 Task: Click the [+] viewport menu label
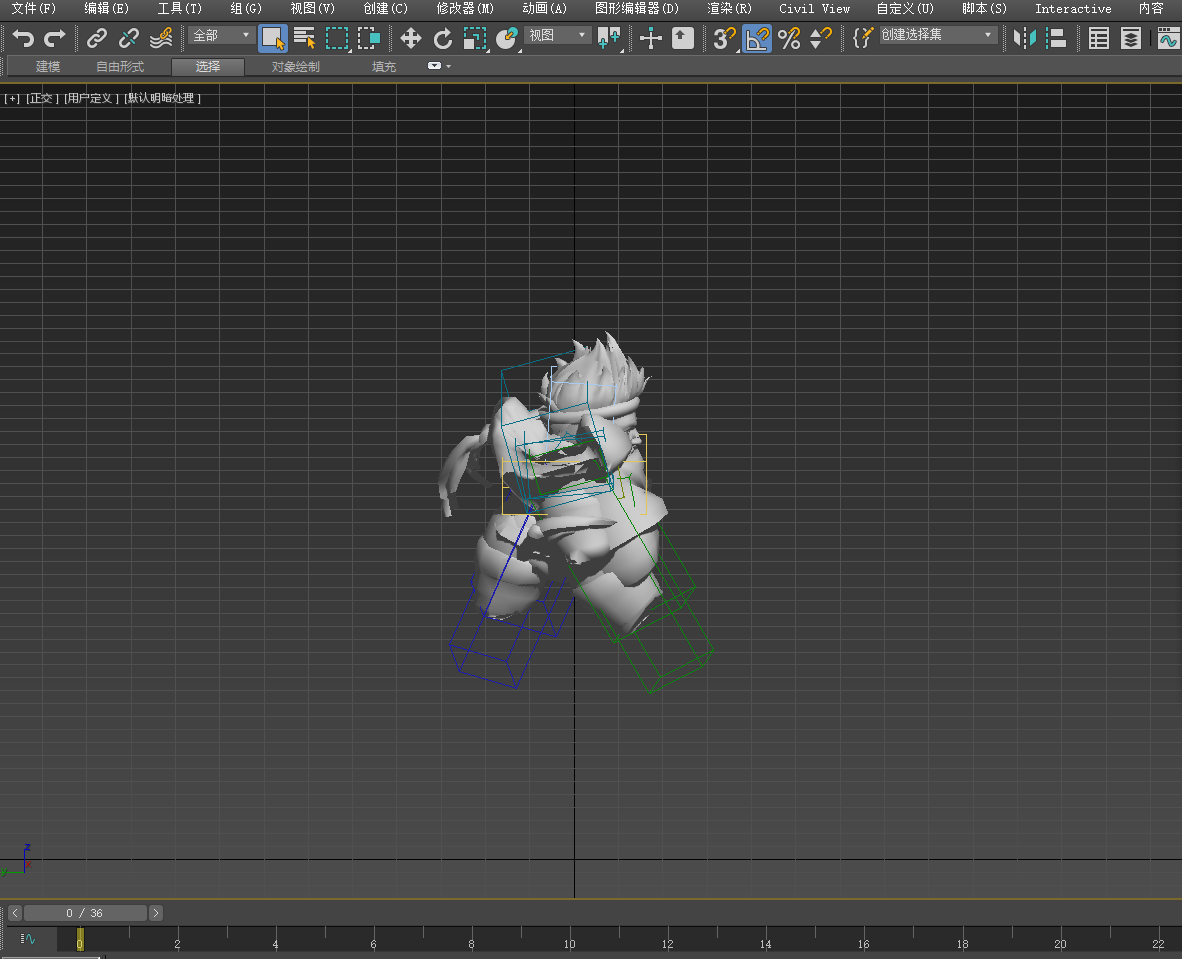click(12, 98)
